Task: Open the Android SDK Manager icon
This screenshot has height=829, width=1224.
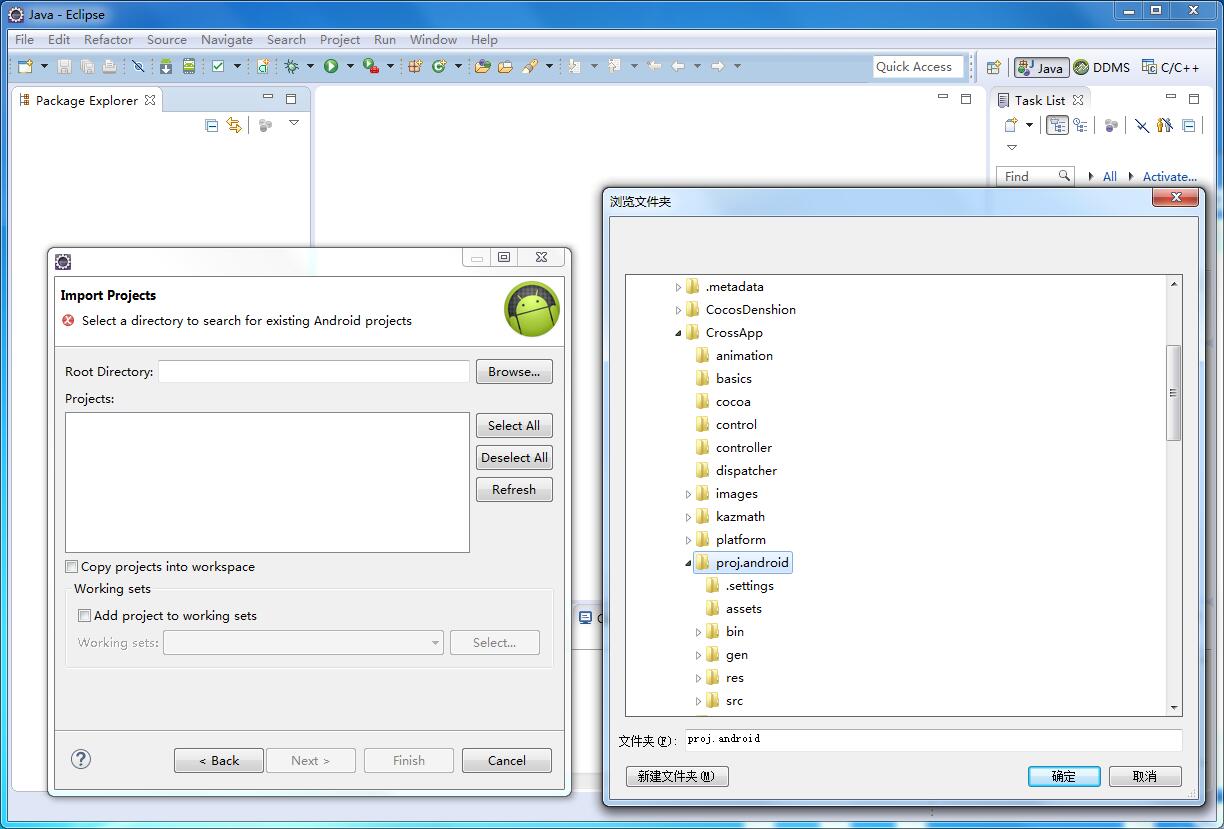Action: click(166, 67)
